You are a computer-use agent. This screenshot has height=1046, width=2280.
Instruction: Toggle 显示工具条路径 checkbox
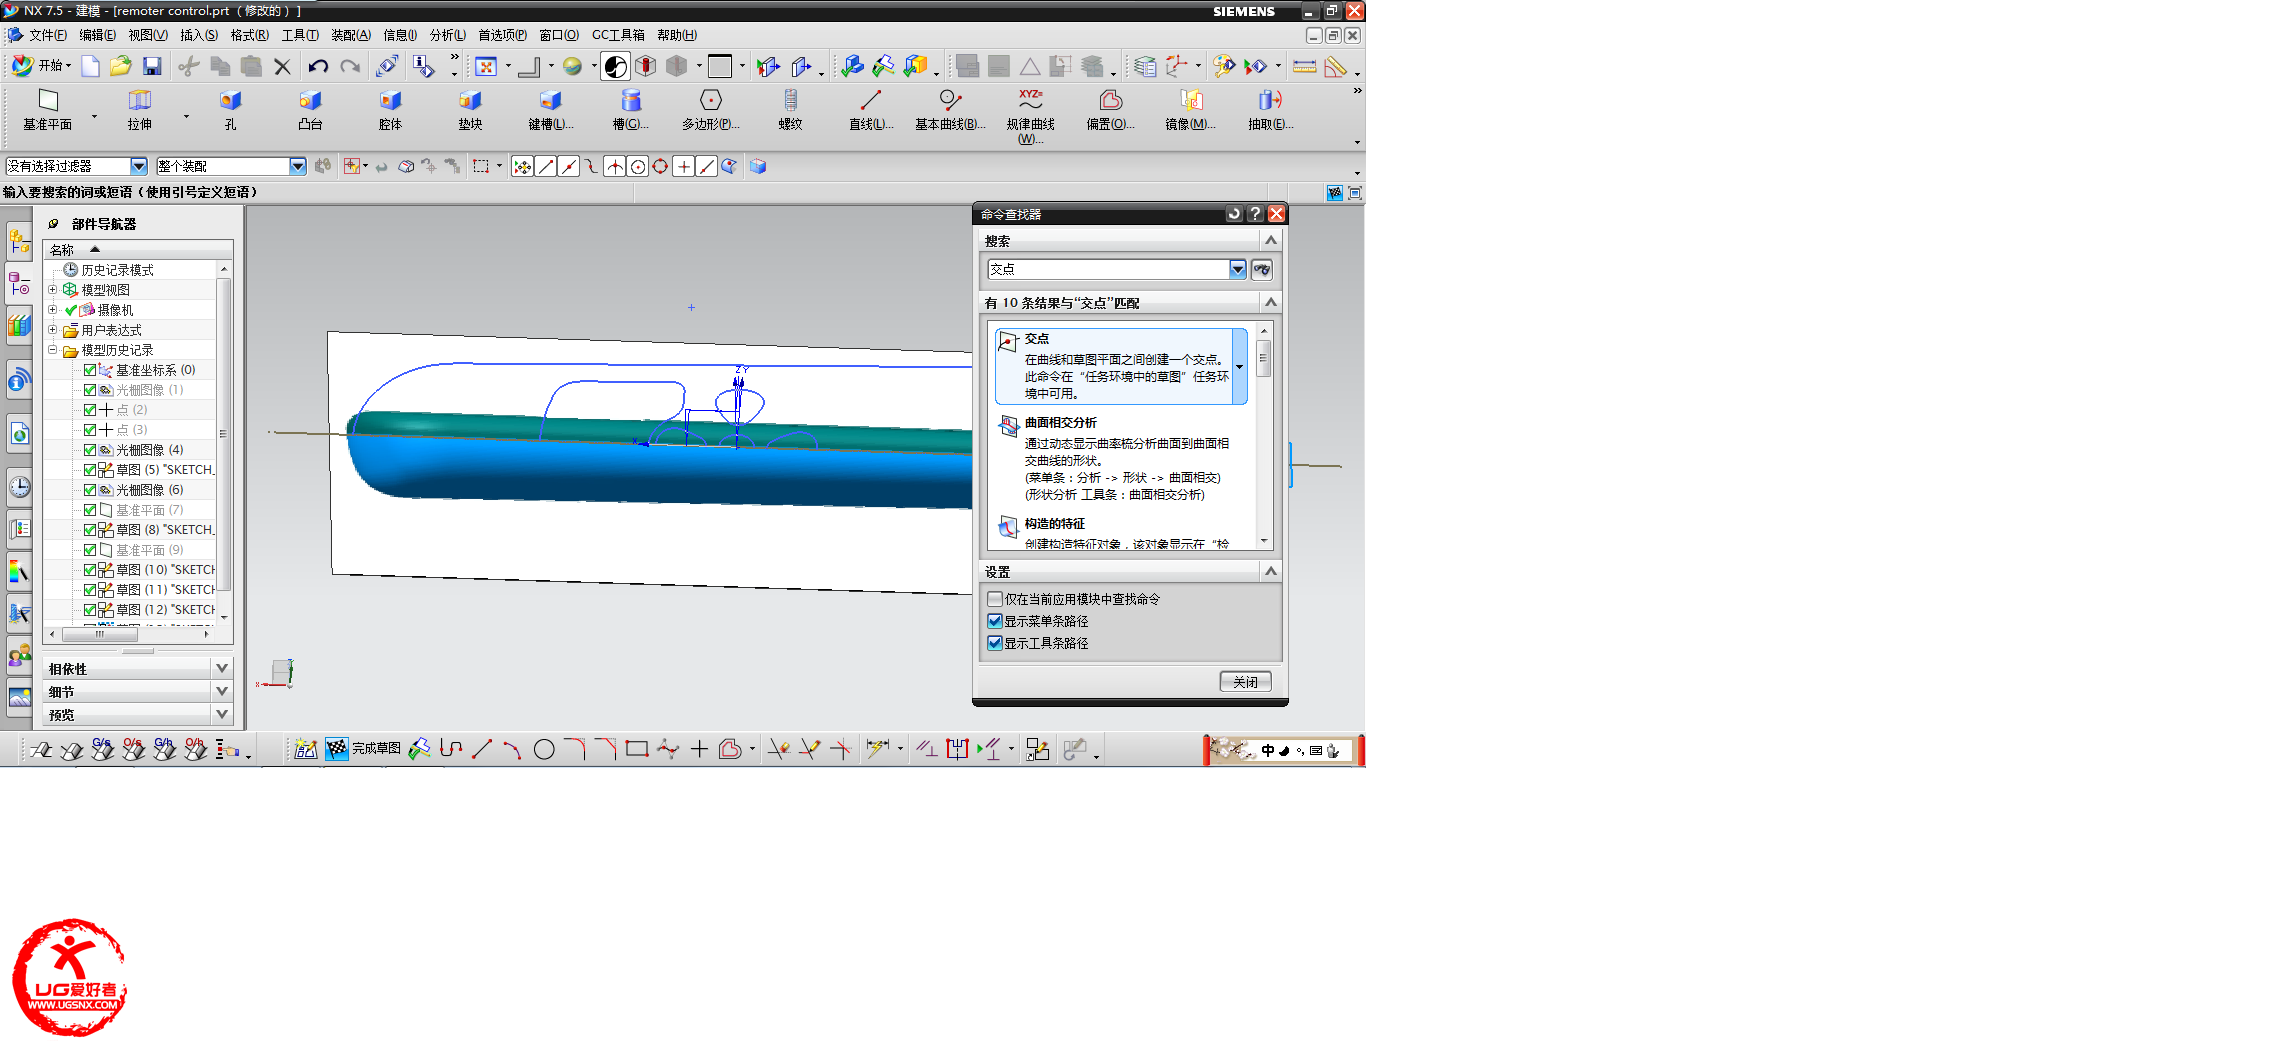click(995, 643)
